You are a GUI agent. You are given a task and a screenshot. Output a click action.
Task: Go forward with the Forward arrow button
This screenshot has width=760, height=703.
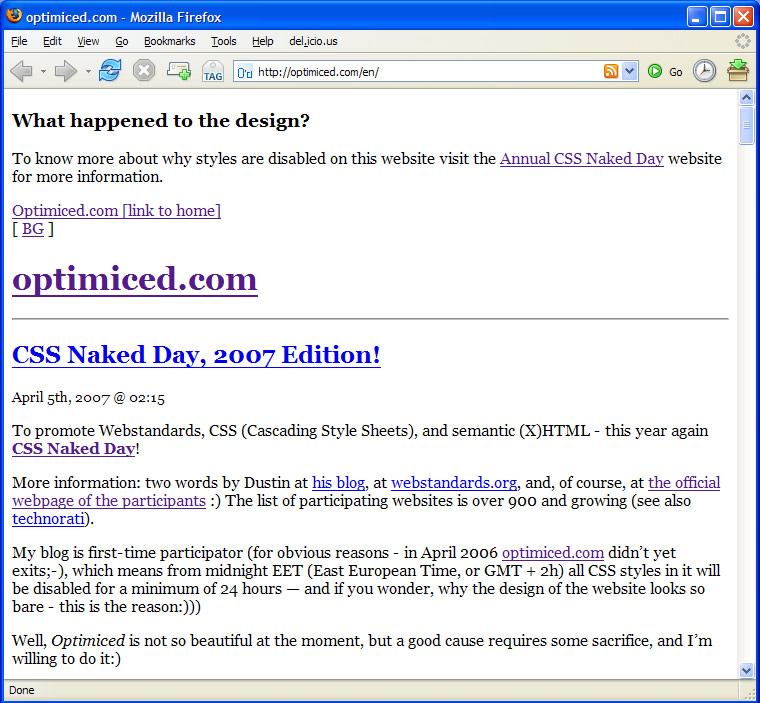(x=65, y=72)
